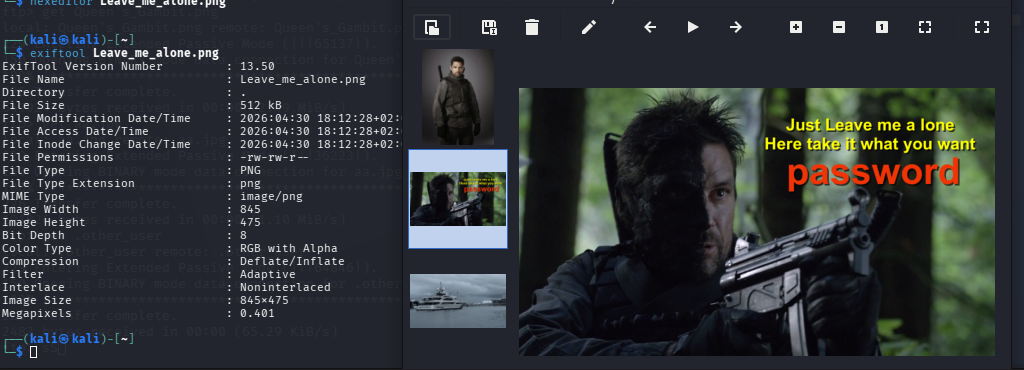Click the '845×475' image size value

click(x=263, y=300)
